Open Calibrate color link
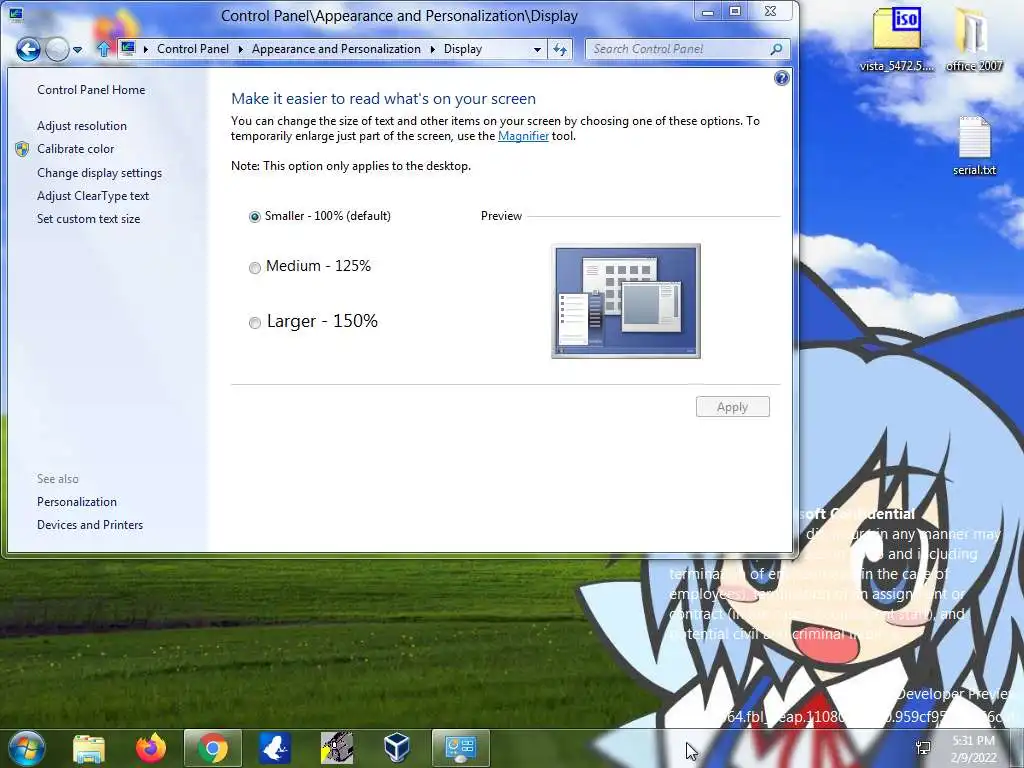The height and width of the screenshot is (768, 1024). coord(76,149)
